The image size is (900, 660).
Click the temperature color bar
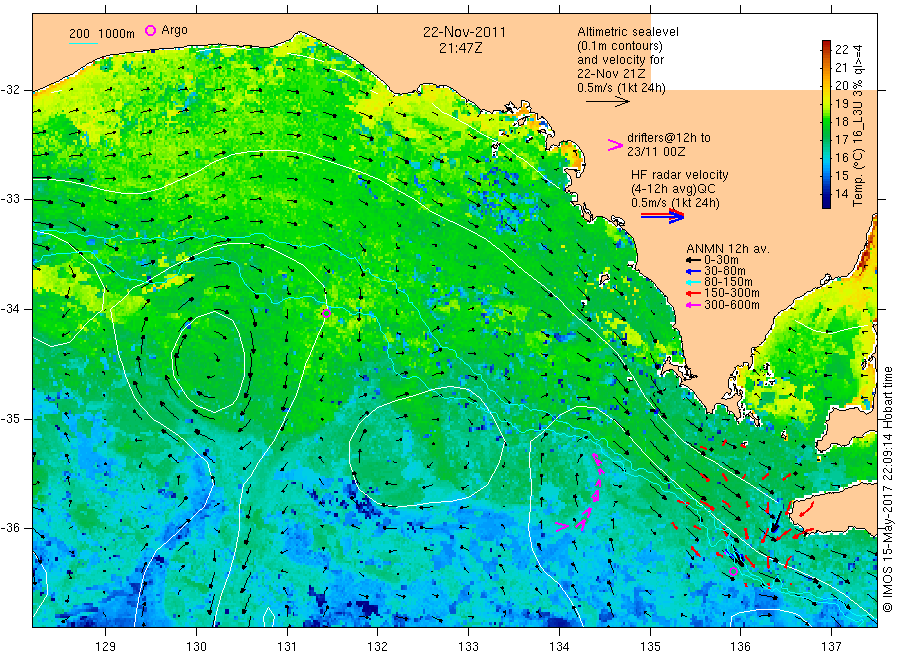pos(826,124)
